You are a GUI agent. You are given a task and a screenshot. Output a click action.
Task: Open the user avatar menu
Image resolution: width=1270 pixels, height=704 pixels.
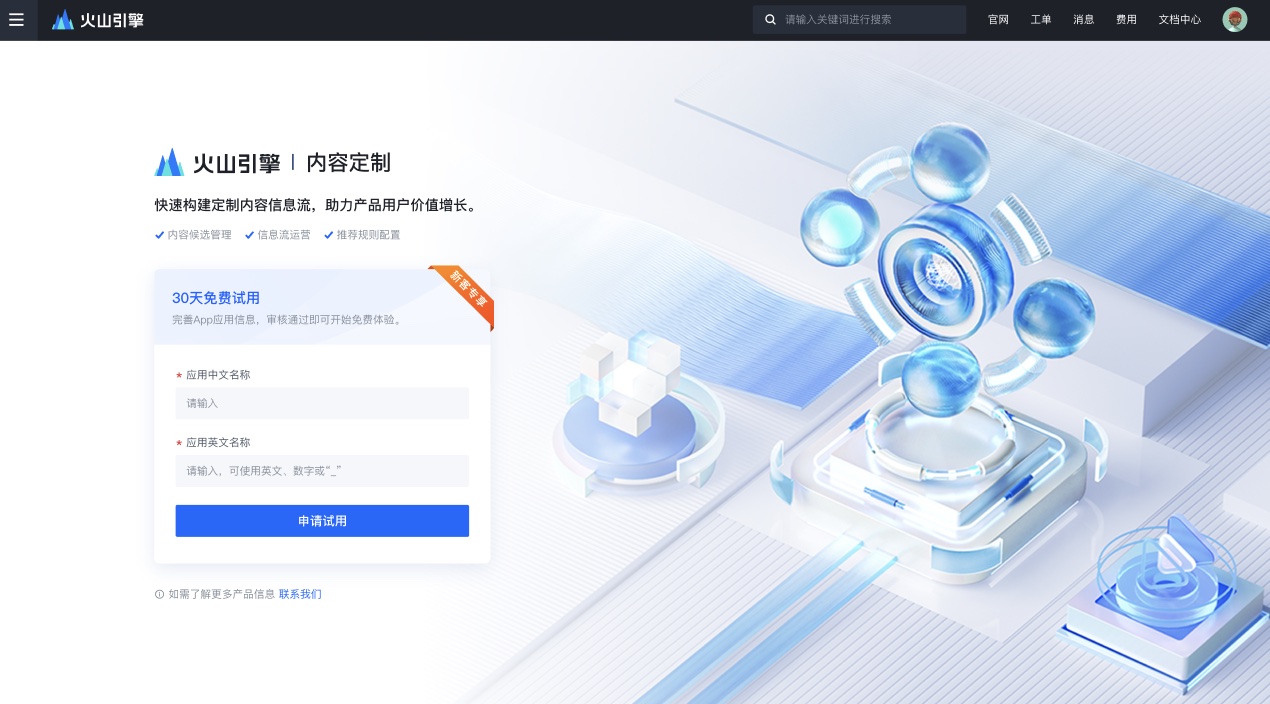pyautogui.click(x=1235, y=20)
